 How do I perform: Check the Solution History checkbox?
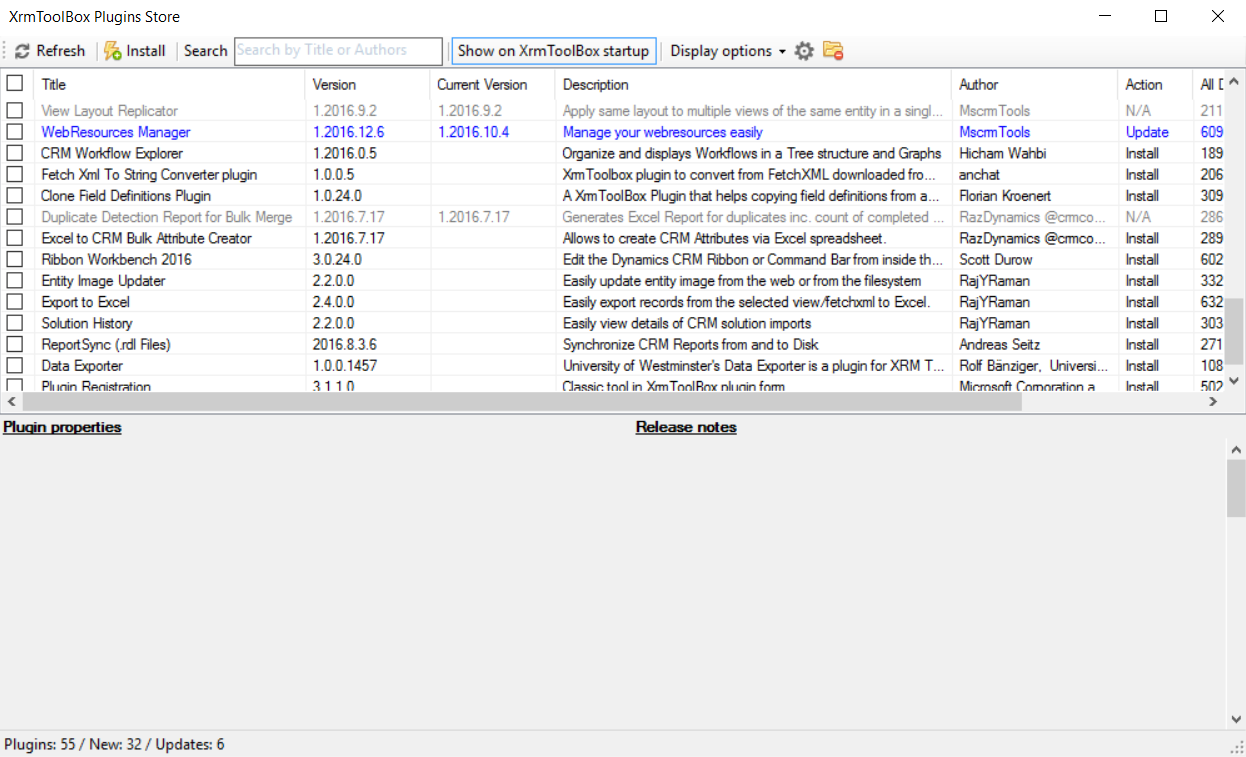[x=15, y=323]
